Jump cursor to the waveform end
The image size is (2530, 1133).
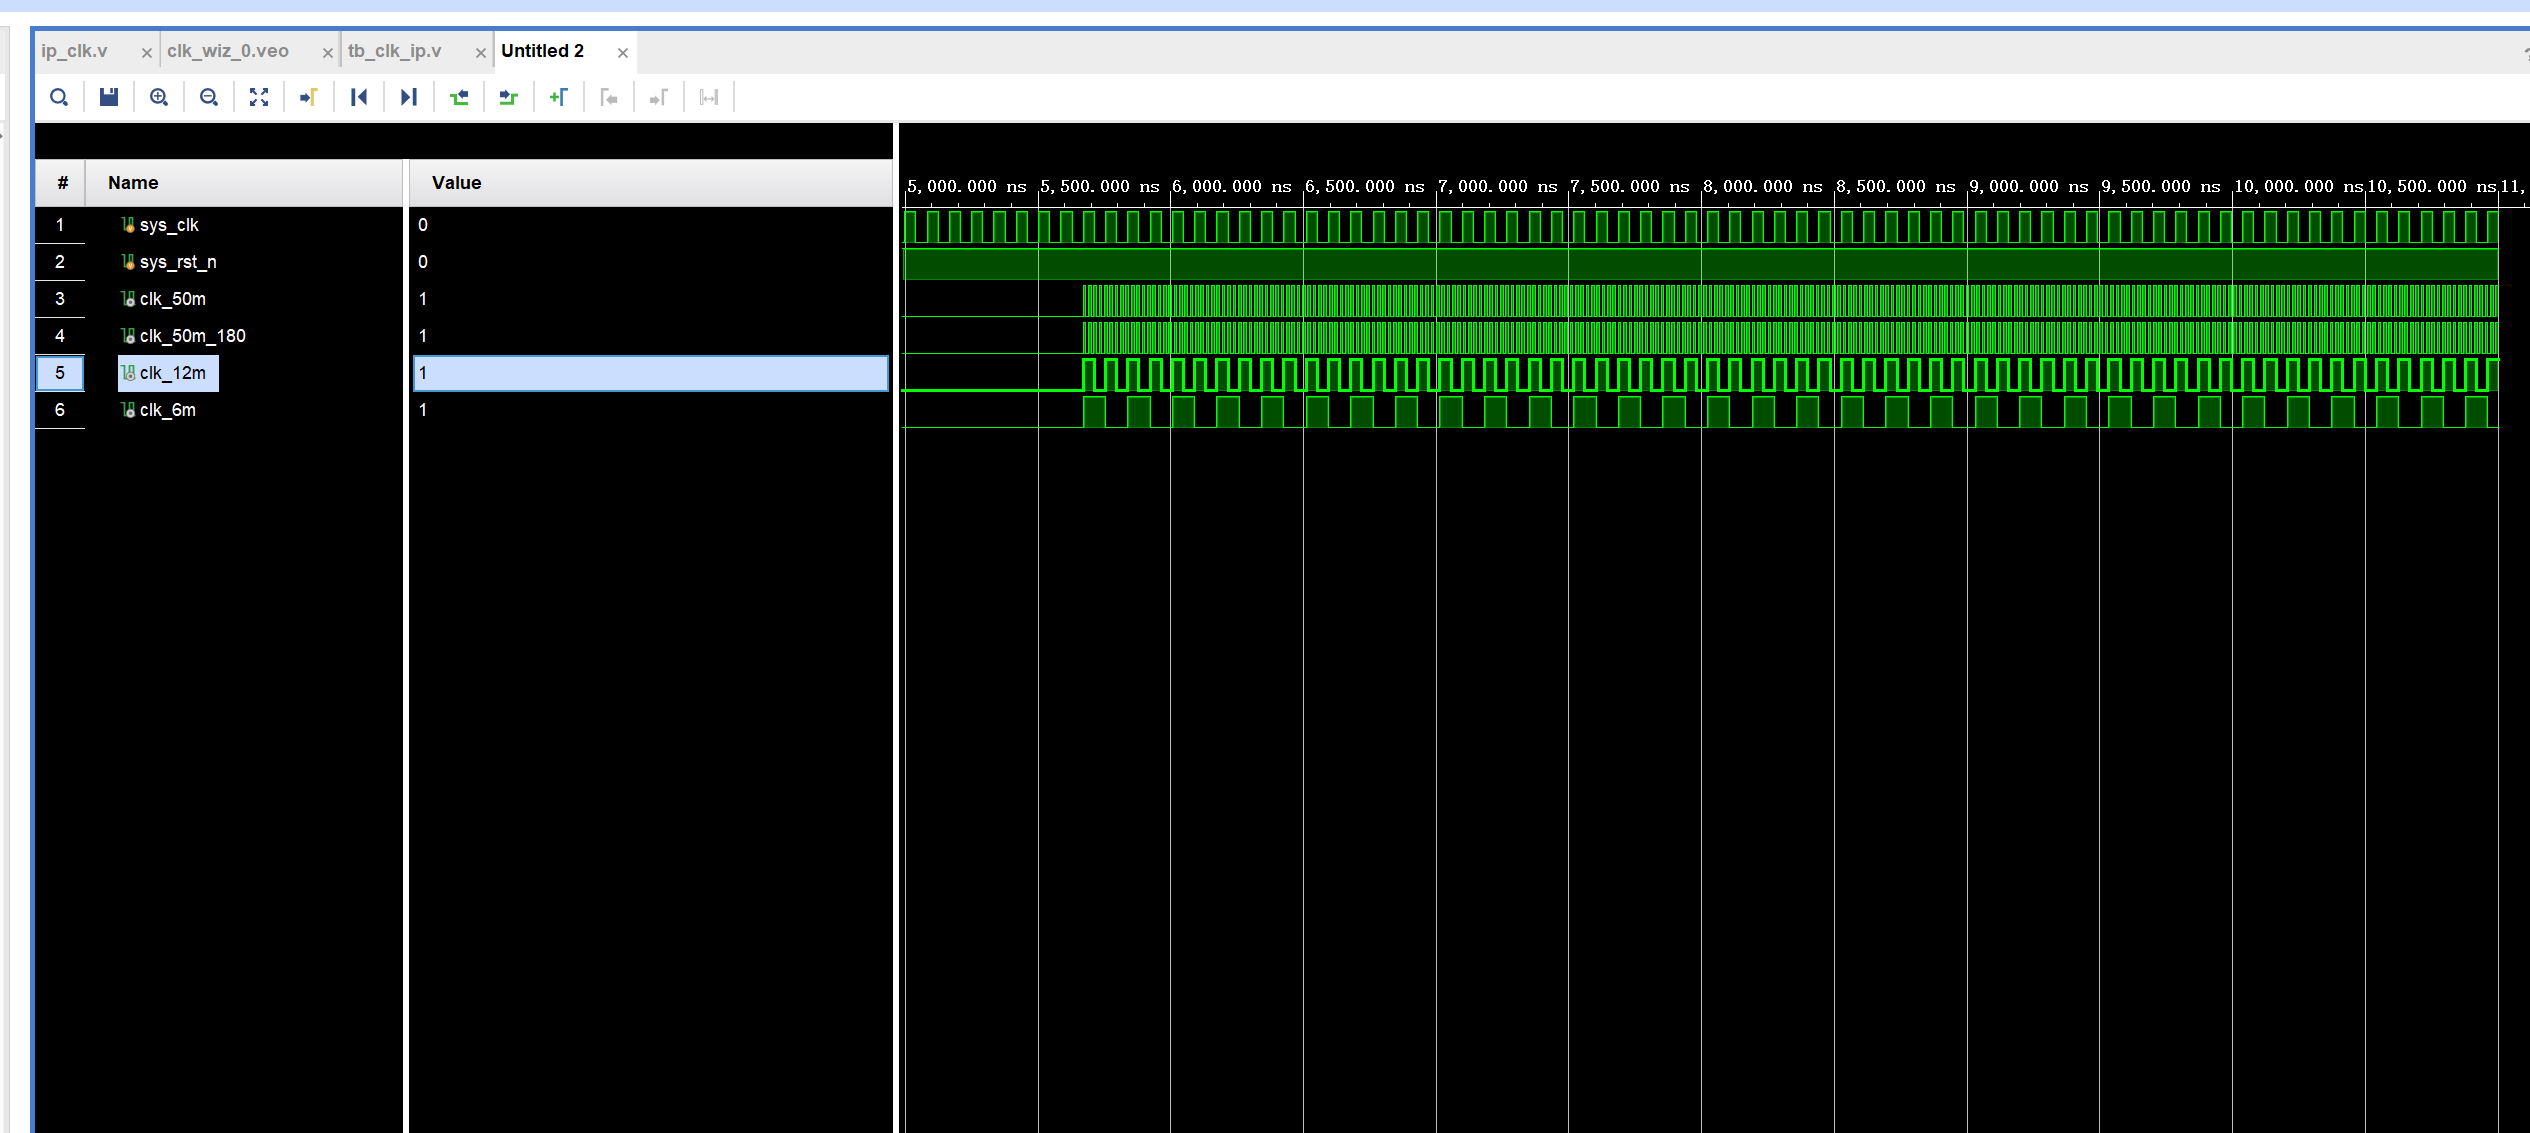[408, 97]
